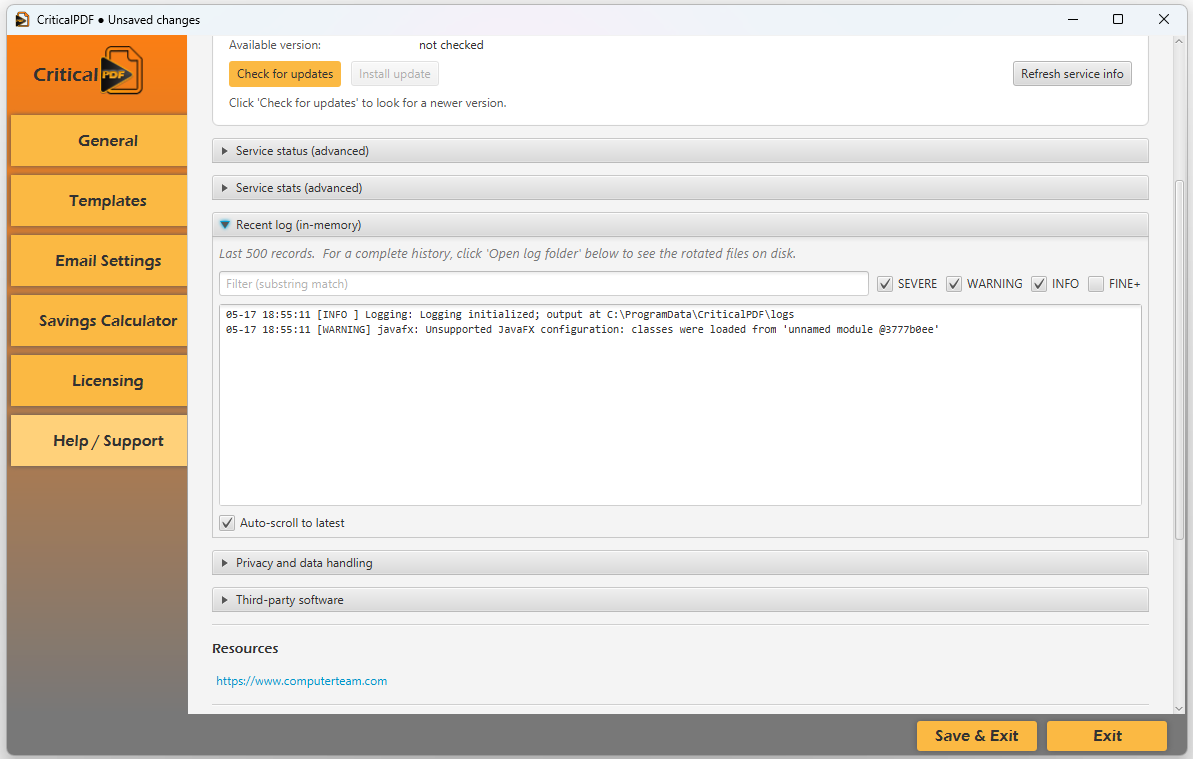Expand Service status (advanced) section

click(680, 151)
